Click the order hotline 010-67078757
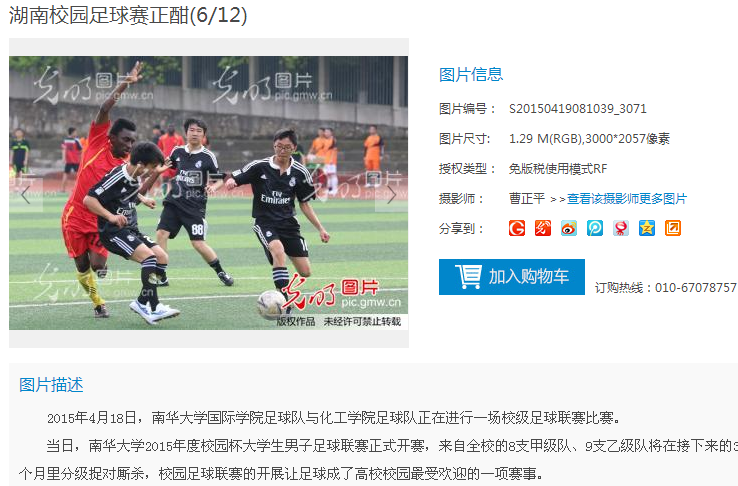The width and height of the screenshot is (738, 486). [696, 287]
